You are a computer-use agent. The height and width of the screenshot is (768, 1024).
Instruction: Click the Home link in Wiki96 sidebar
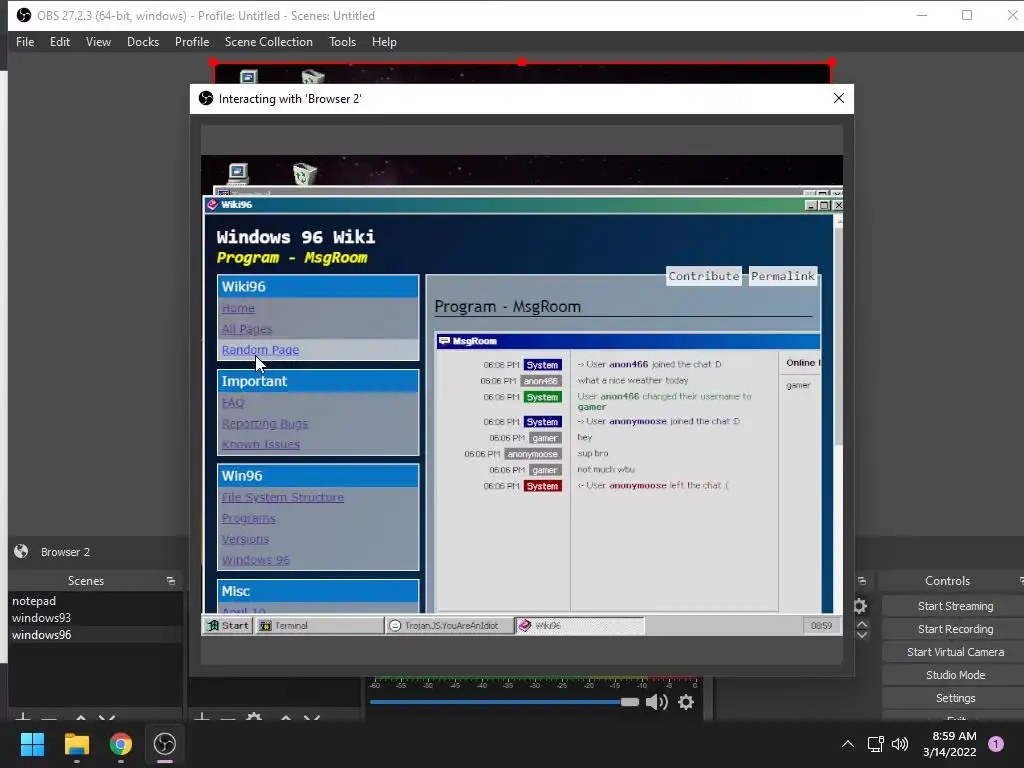coord(238,308)
